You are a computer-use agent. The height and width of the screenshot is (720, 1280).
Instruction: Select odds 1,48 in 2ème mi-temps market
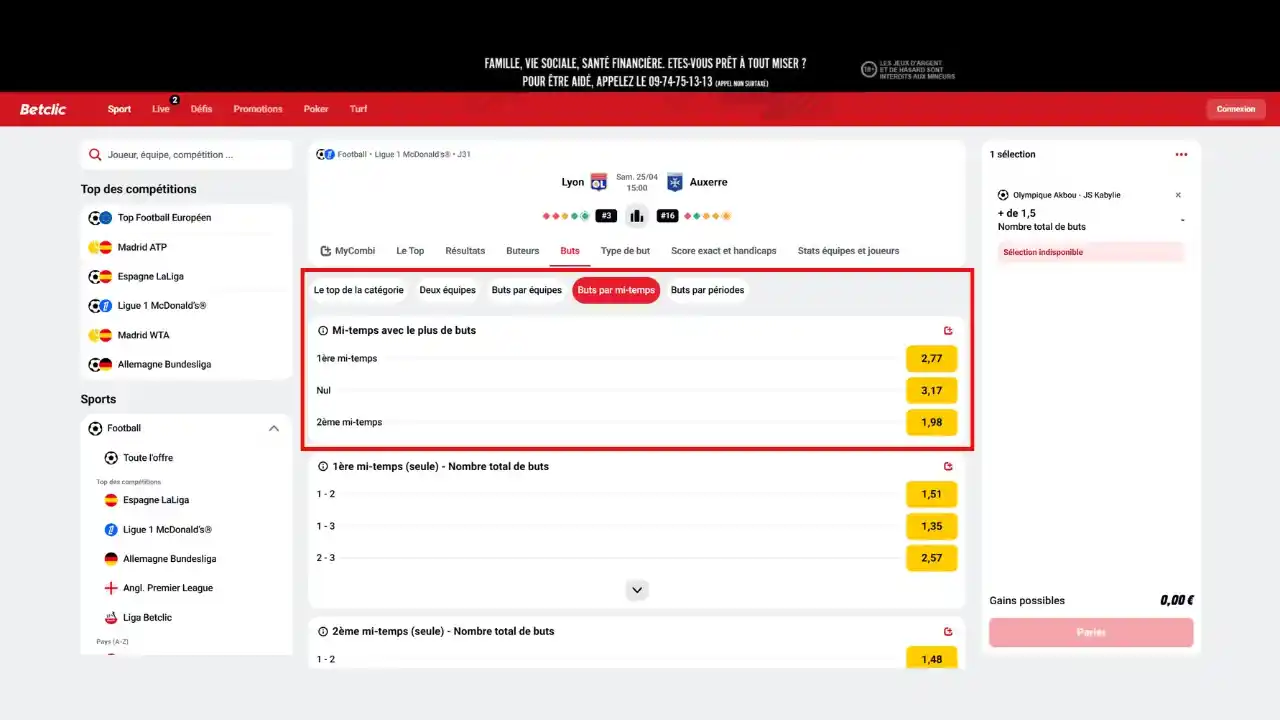pyautogui.click(x=931, y=658)
